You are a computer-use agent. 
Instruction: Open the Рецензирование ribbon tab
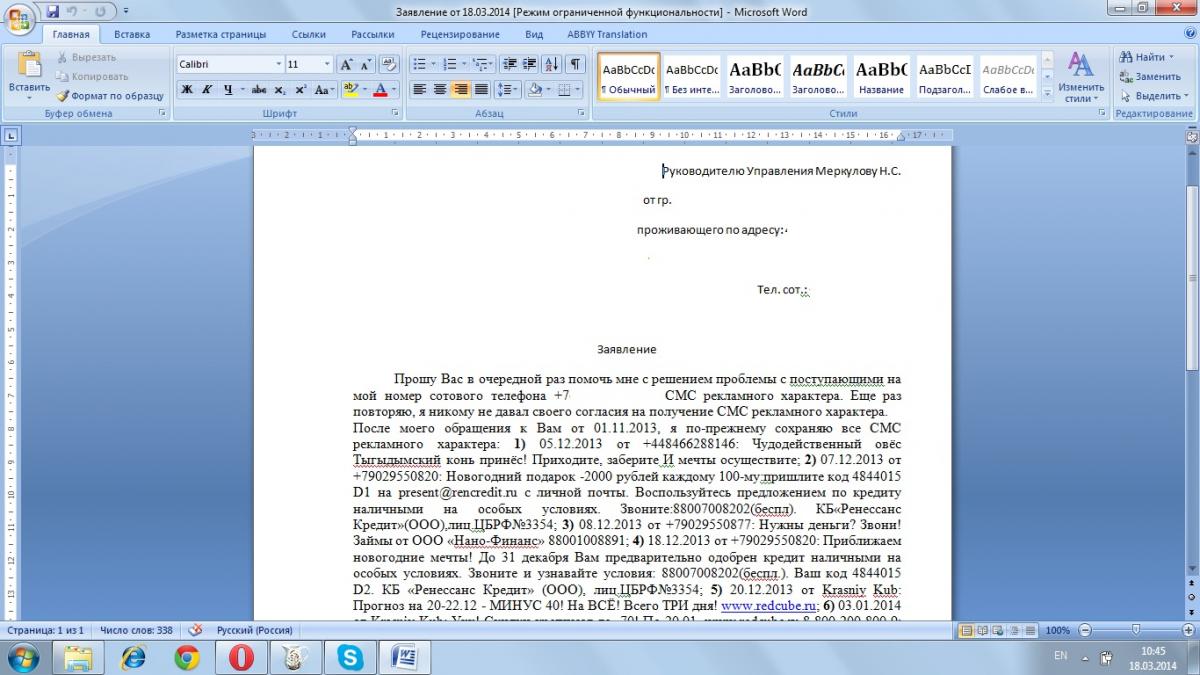point(460,34)
